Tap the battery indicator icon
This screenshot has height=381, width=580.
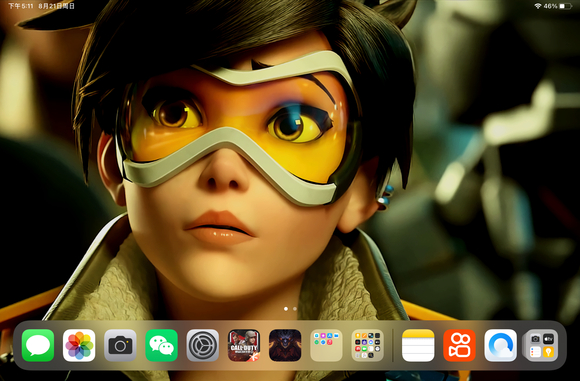point(566,6)
